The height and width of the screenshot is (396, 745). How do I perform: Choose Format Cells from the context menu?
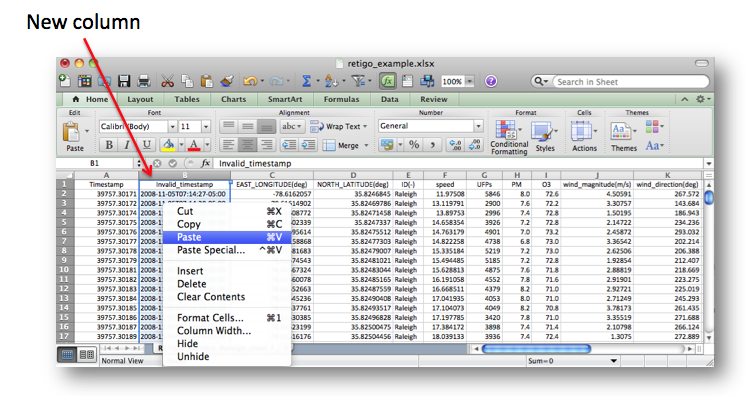click(227, 318)
